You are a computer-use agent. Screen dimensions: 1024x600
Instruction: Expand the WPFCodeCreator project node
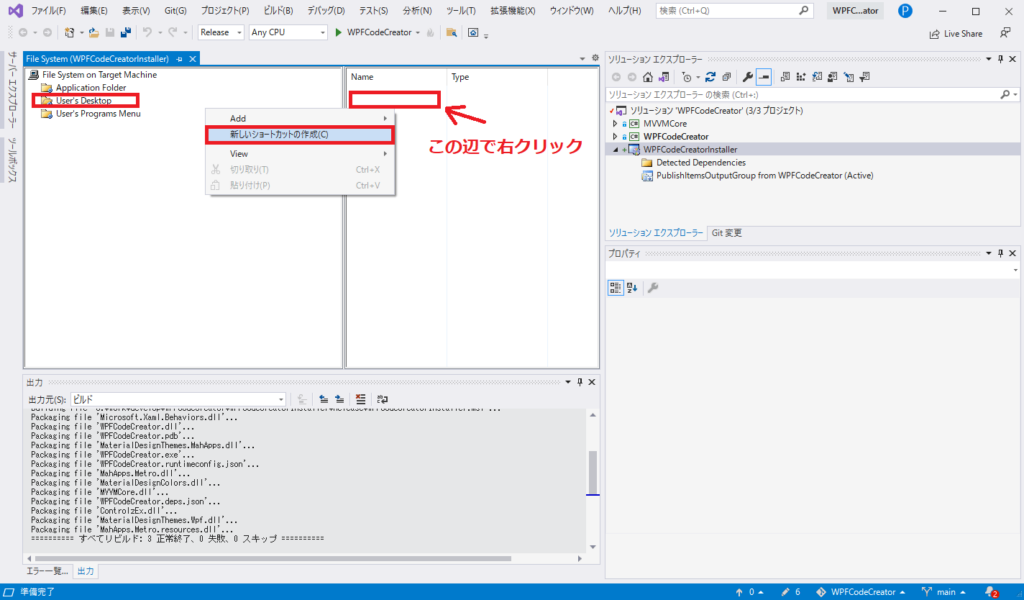pos(615,136)
